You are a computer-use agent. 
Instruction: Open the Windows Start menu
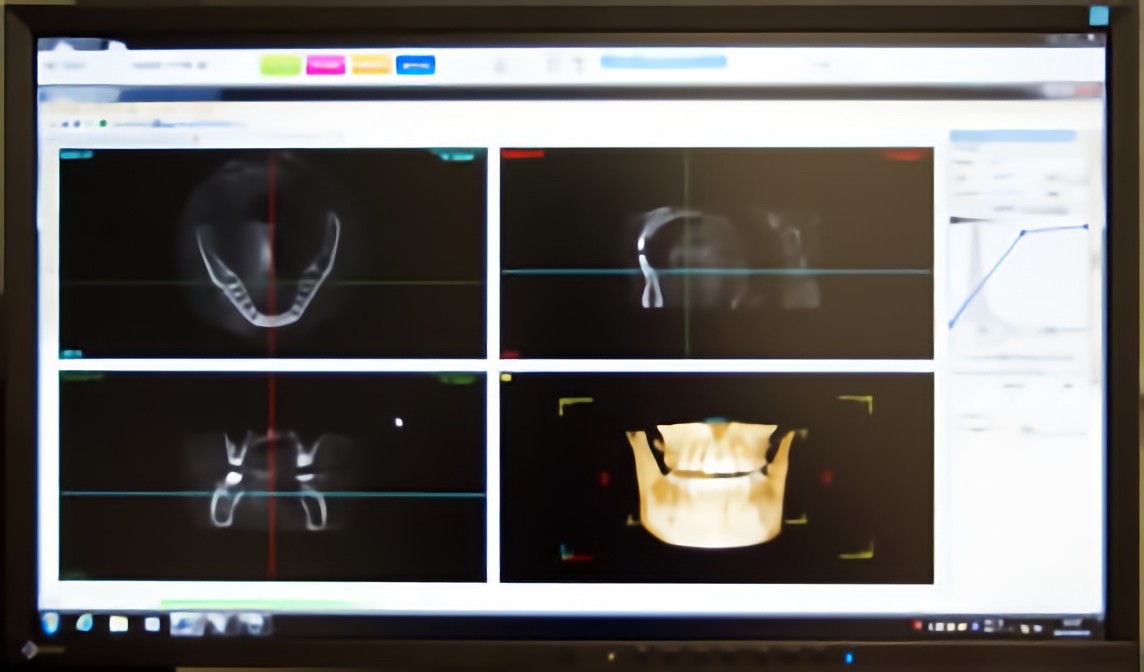click(x=50, y=624)
